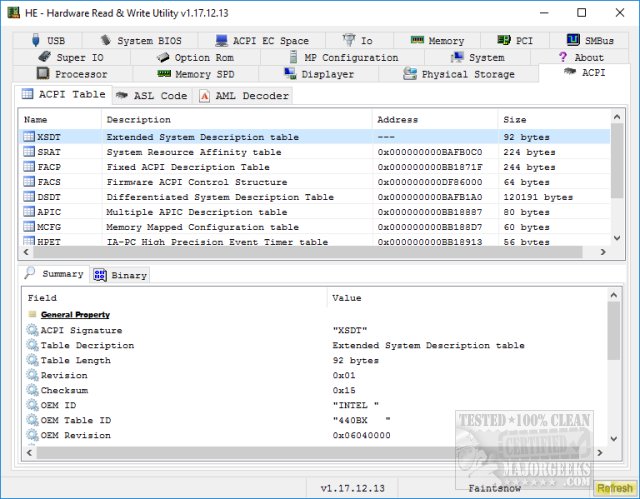Click the FACS row table icon
Image resolution: width=640 pixels, height=499 pixels.
coord(29,182)
